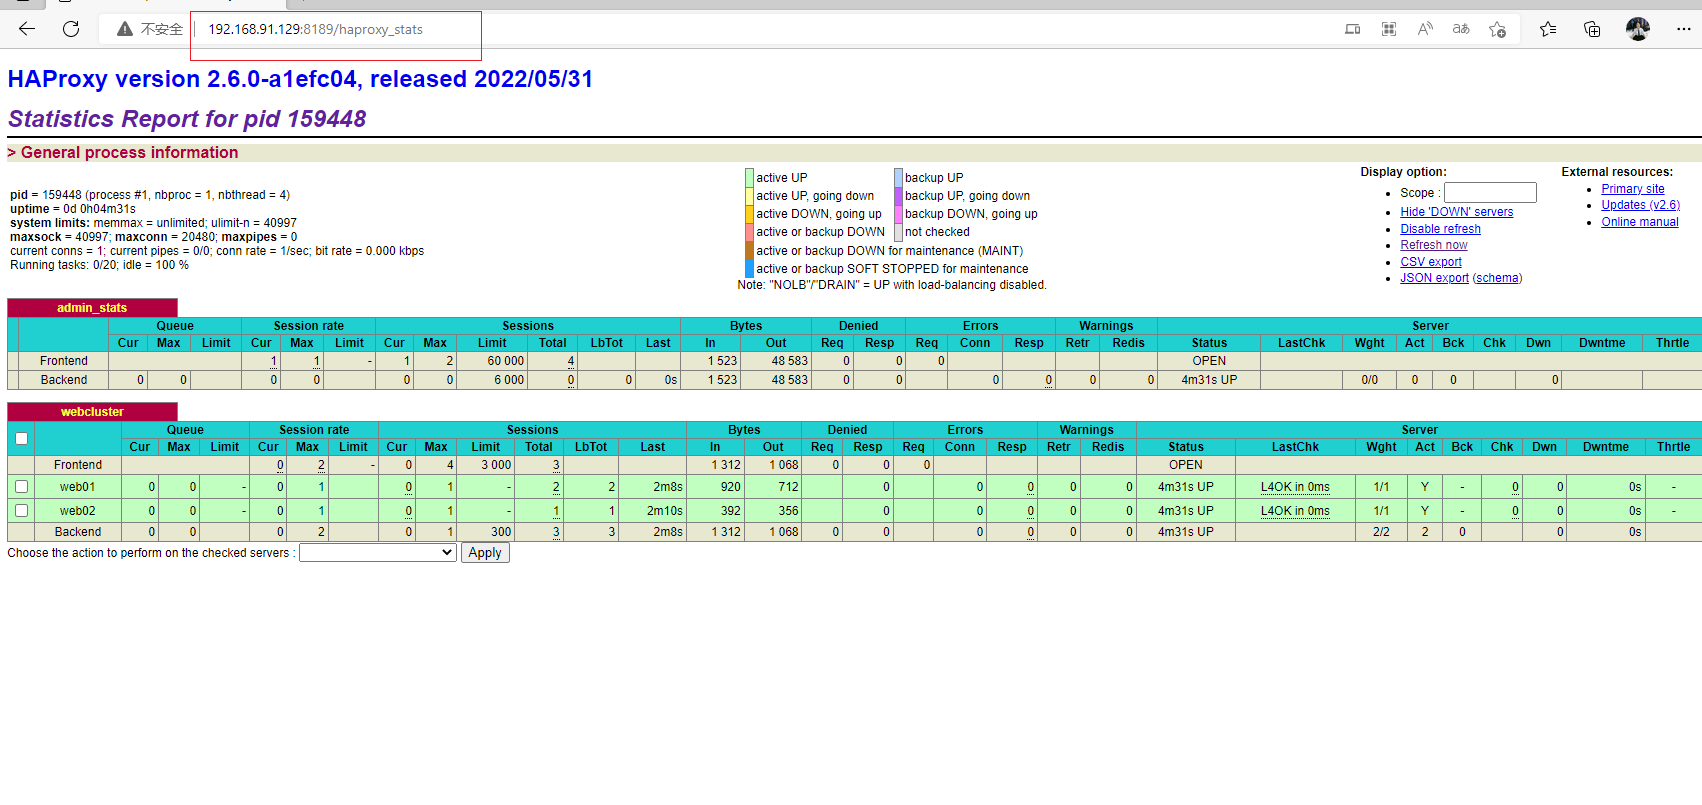Screen dimensions: 1702x805
Task: Open the browser settings ellipsis menu
Action: click(x=1684, y=29)
